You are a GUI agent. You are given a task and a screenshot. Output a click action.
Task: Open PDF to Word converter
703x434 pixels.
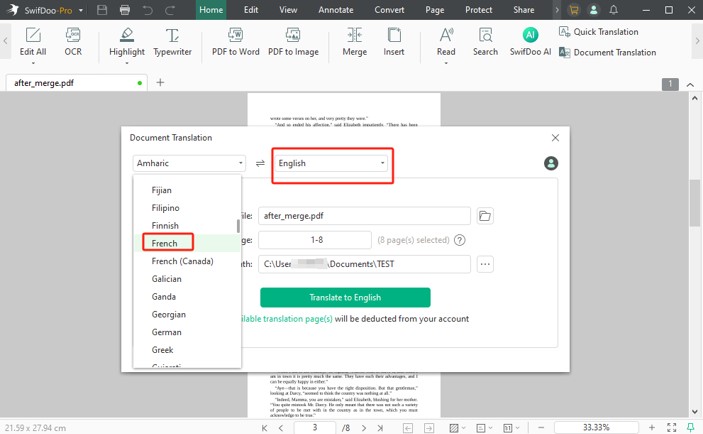(x=235, y=41)
